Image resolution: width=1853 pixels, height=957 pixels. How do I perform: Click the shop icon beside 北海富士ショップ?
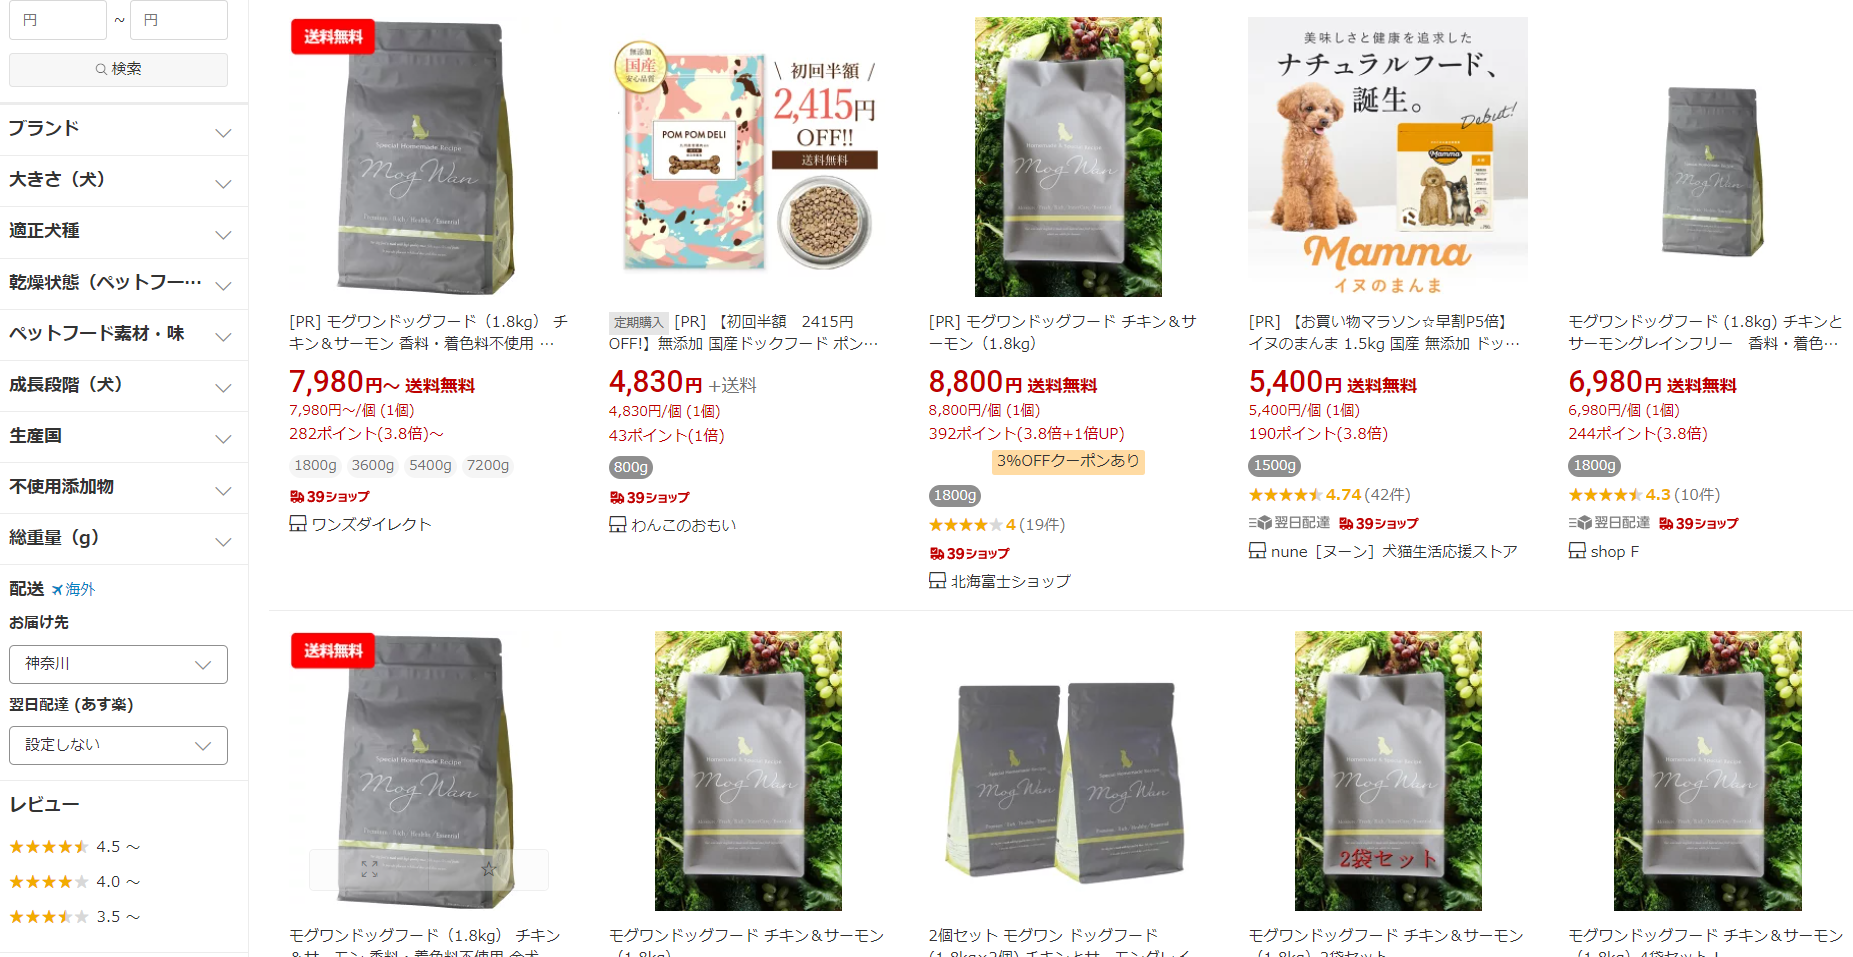point(937,580)
